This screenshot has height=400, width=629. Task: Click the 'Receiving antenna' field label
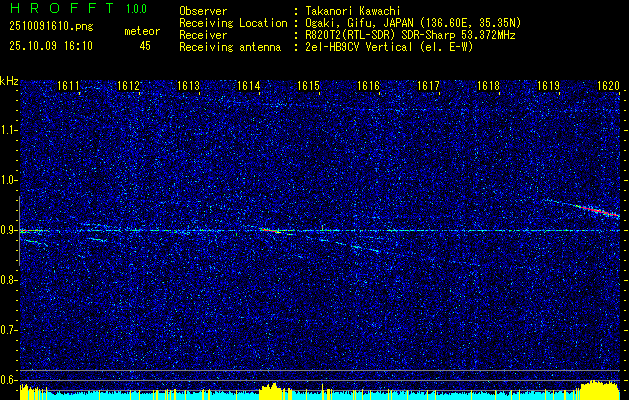pos(230,47)
